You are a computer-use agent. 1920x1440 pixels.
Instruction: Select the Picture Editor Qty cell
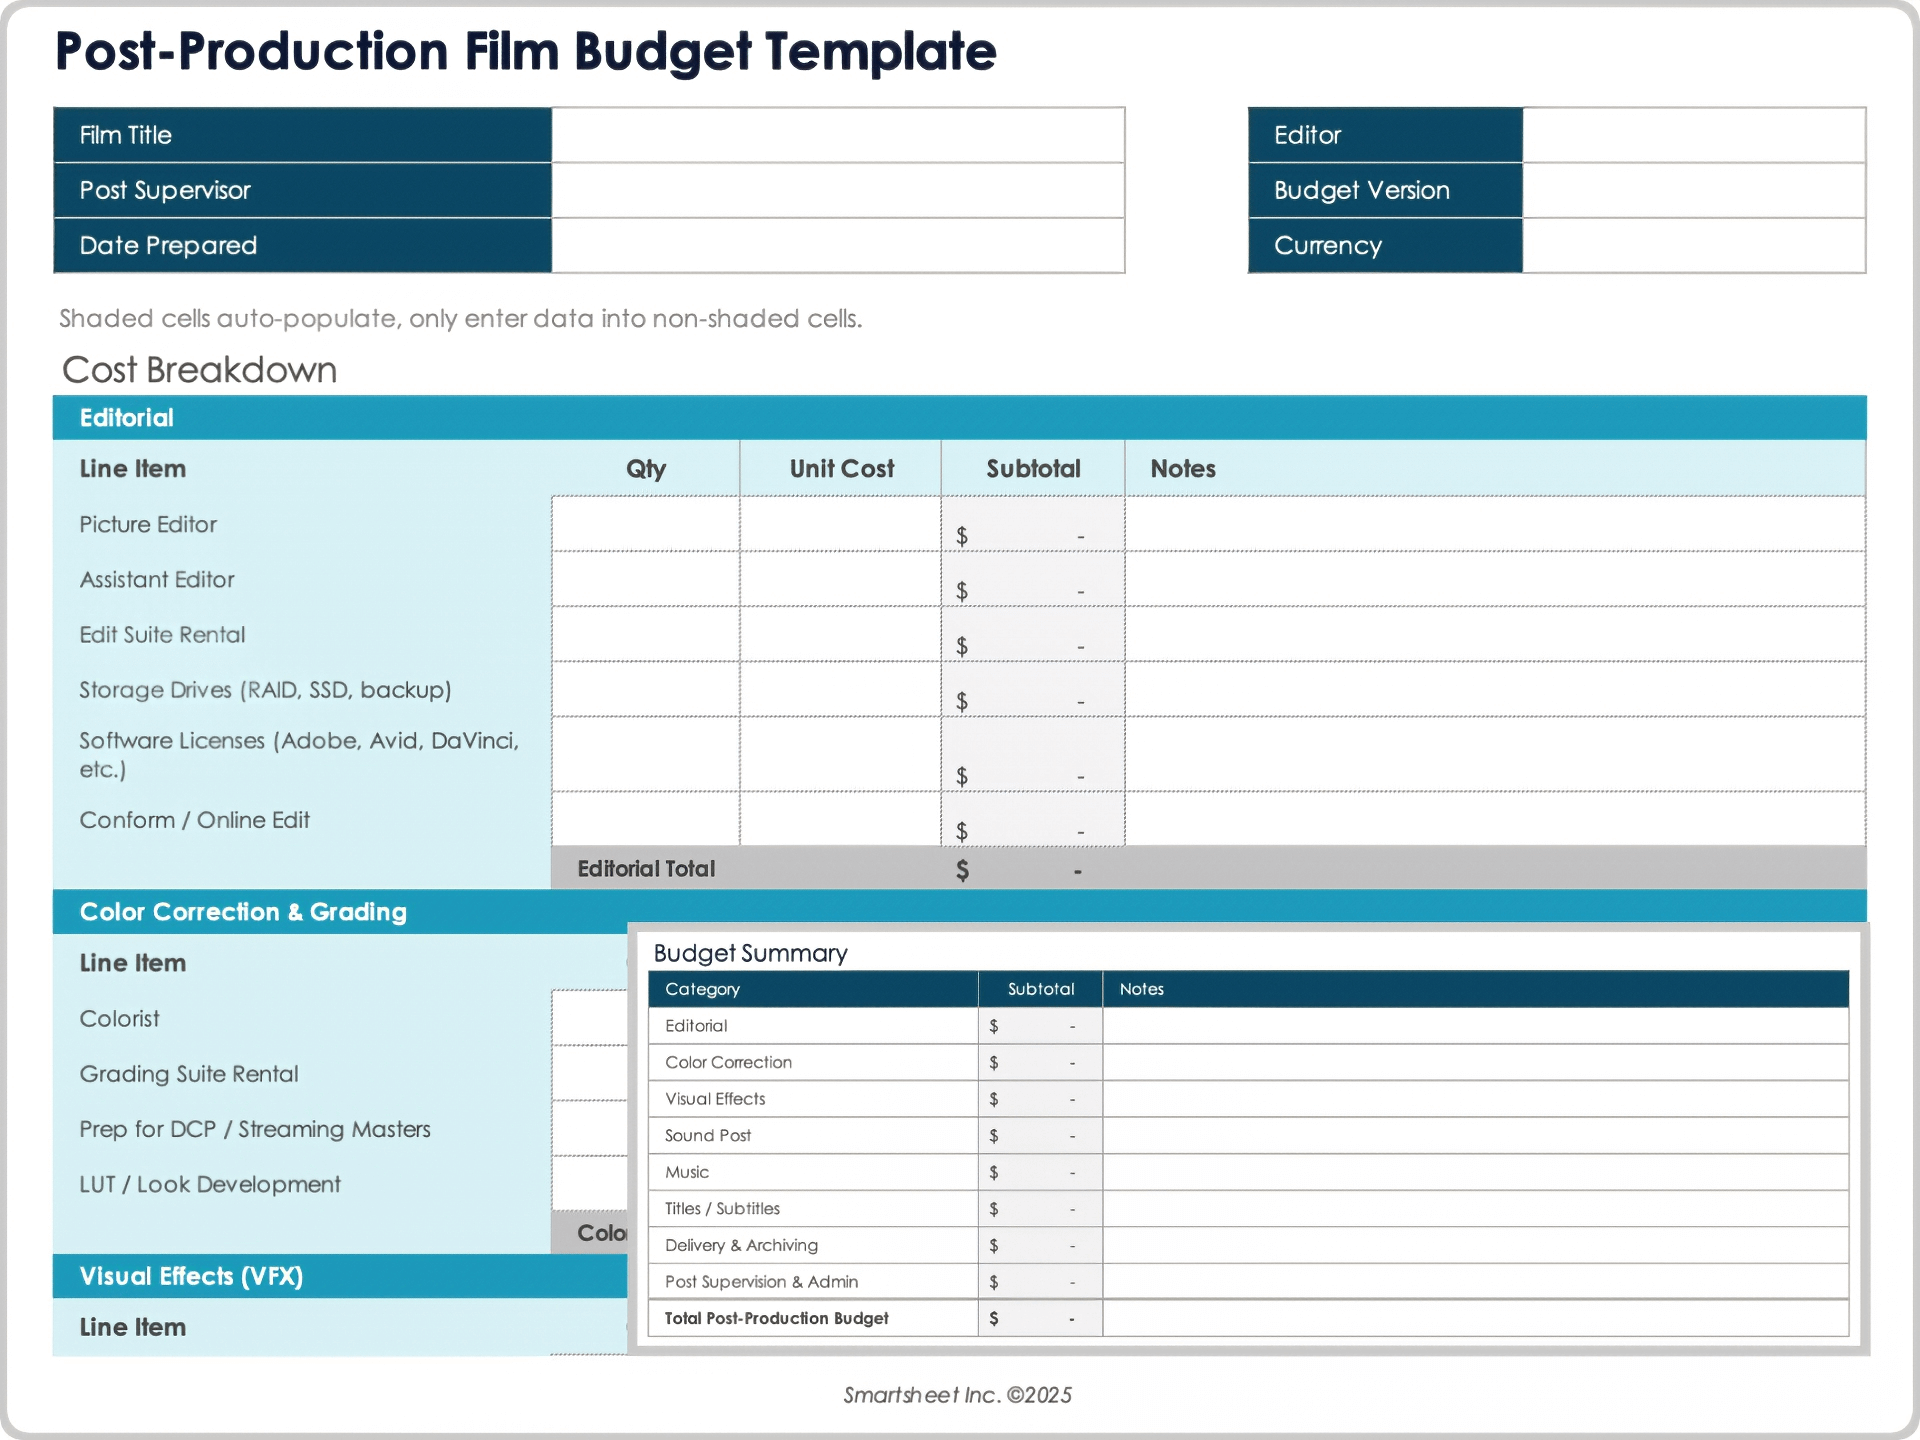(x=645, y=524)
